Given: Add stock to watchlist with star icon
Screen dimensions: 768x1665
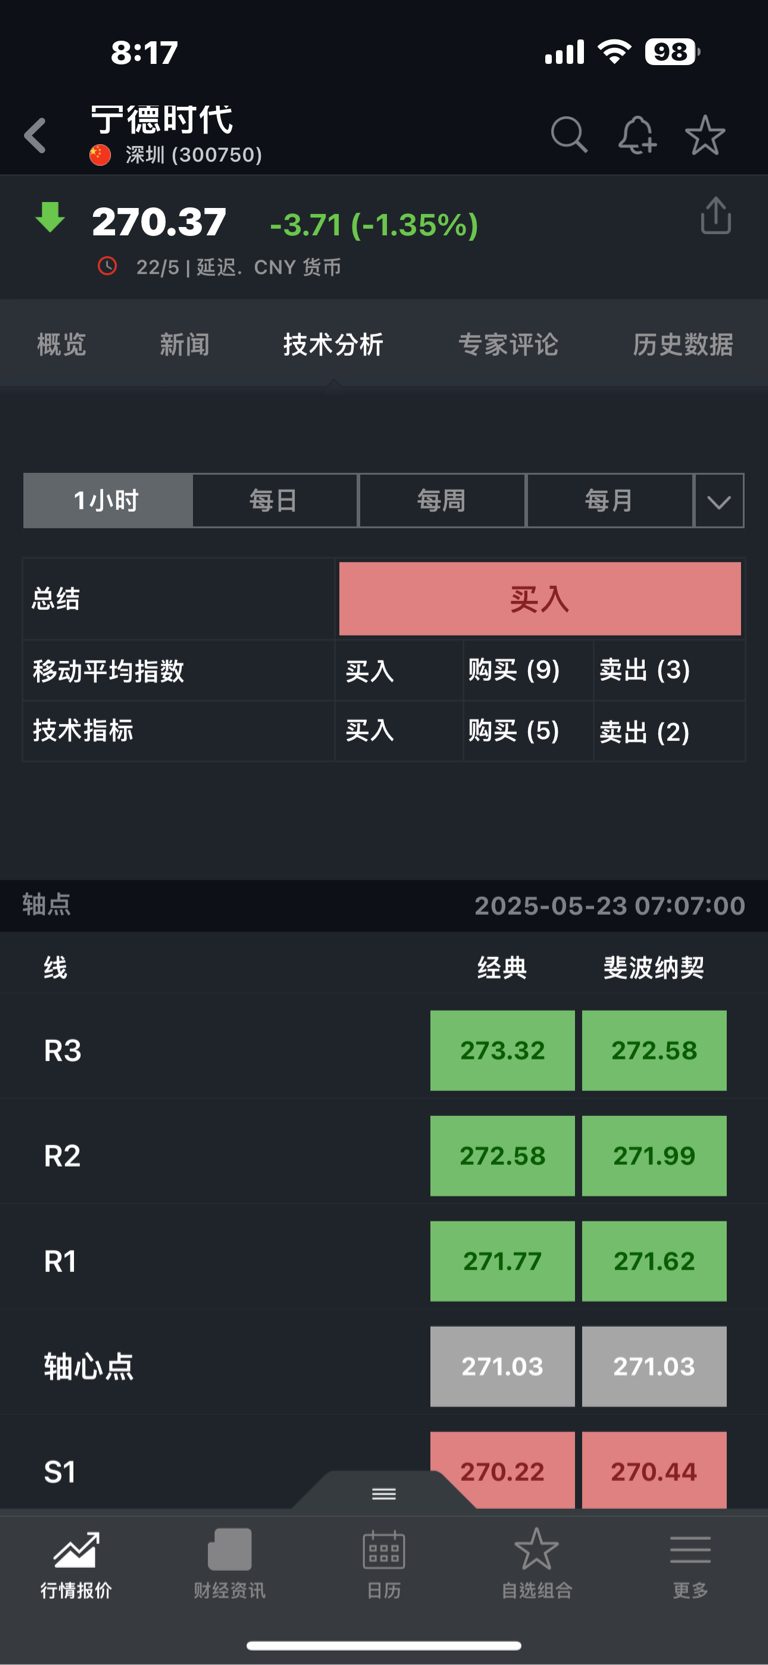Looking at the screenshot, I should (705, 135).
